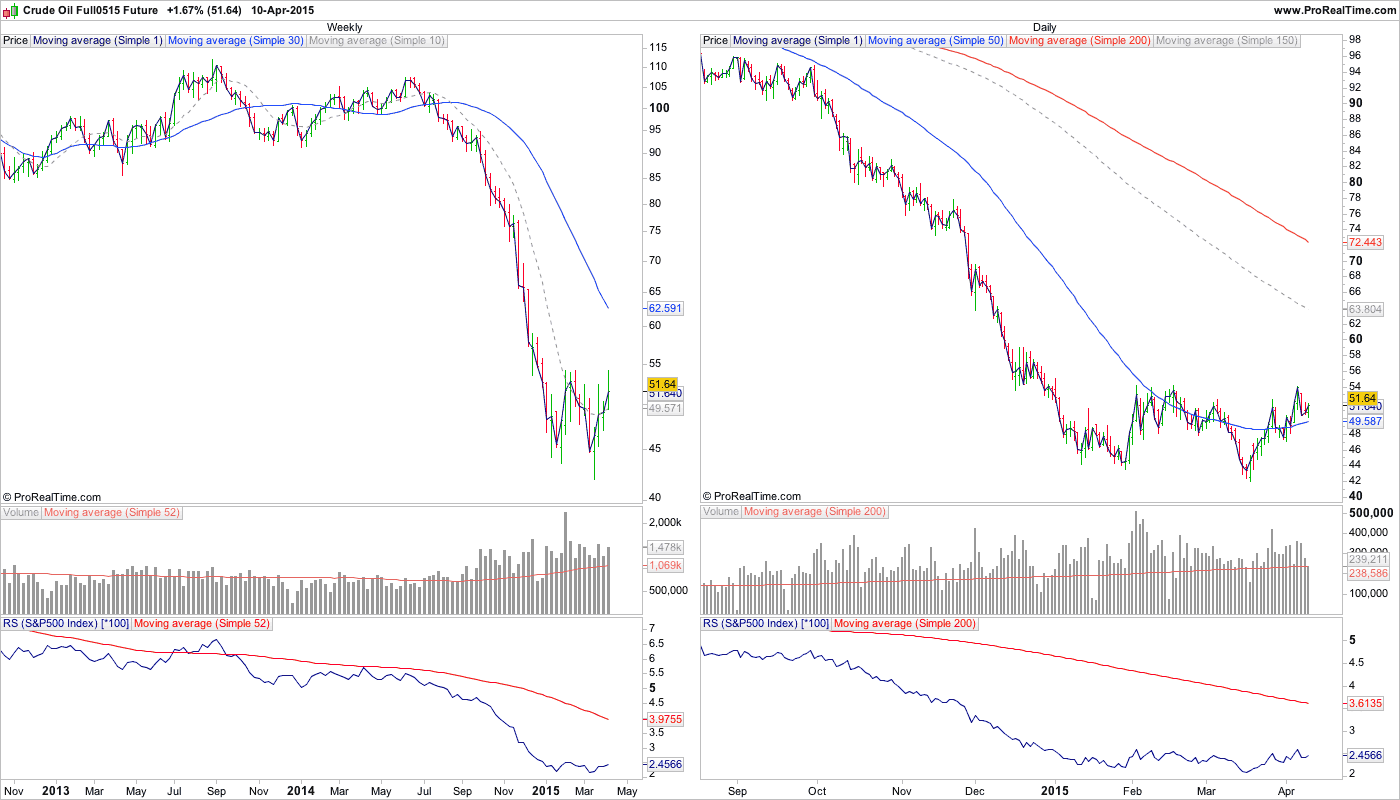Select the Price label on the Weekly chart
This screenshot has height=800, width=1400.
point(16,41)
